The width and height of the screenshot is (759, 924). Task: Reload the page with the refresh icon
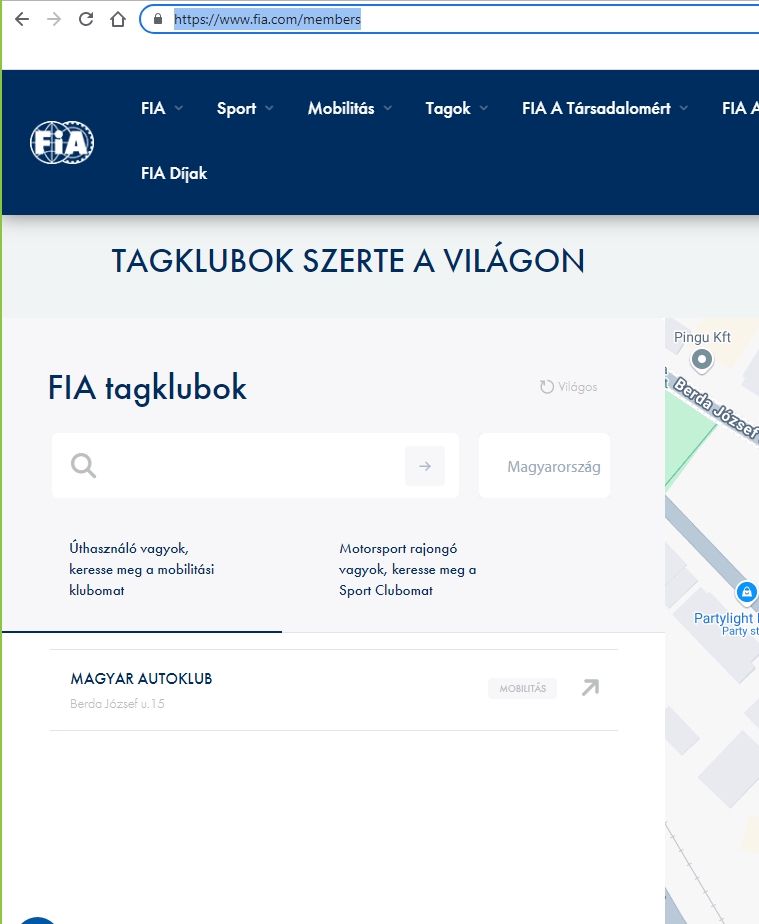[86, 19]
